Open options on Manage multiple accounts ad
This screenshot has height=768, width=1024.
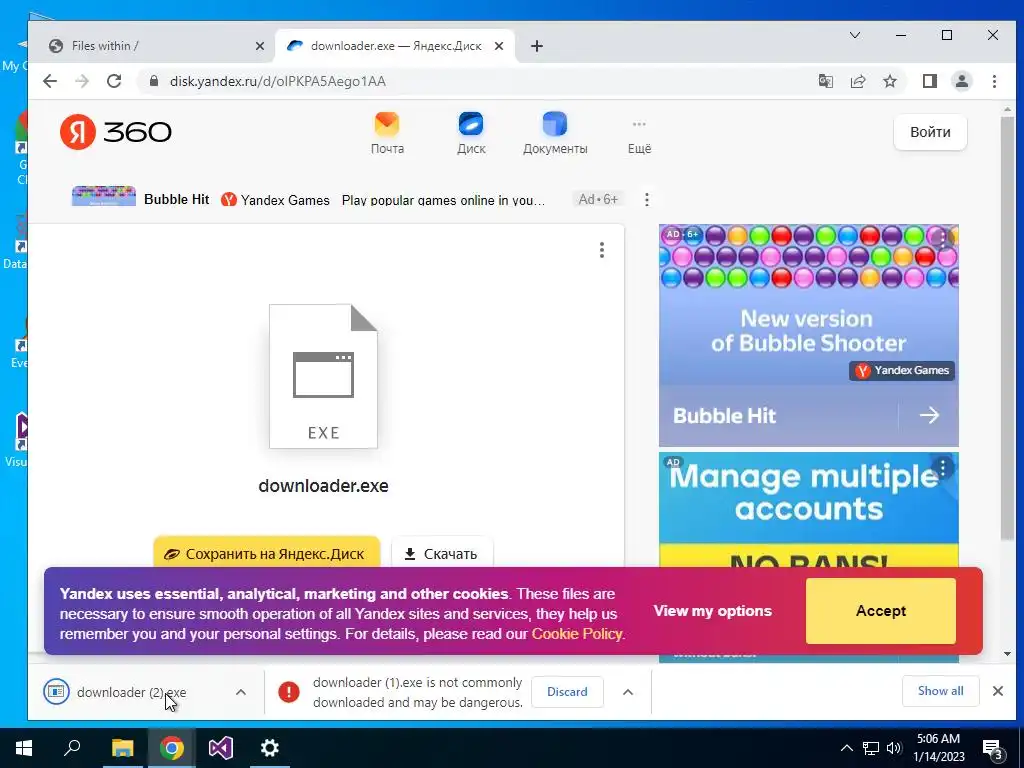click(942, 468)
